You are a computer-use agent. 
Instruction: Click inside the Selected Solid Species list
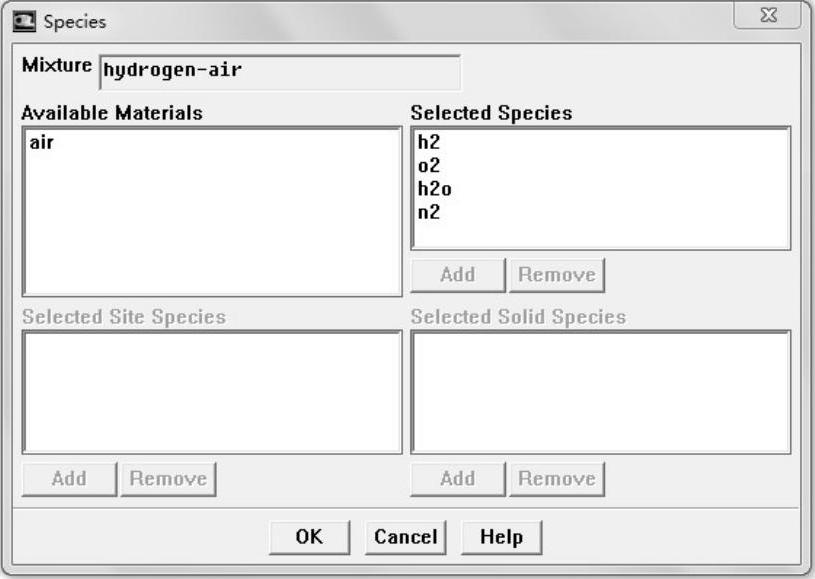pos(600,392)
